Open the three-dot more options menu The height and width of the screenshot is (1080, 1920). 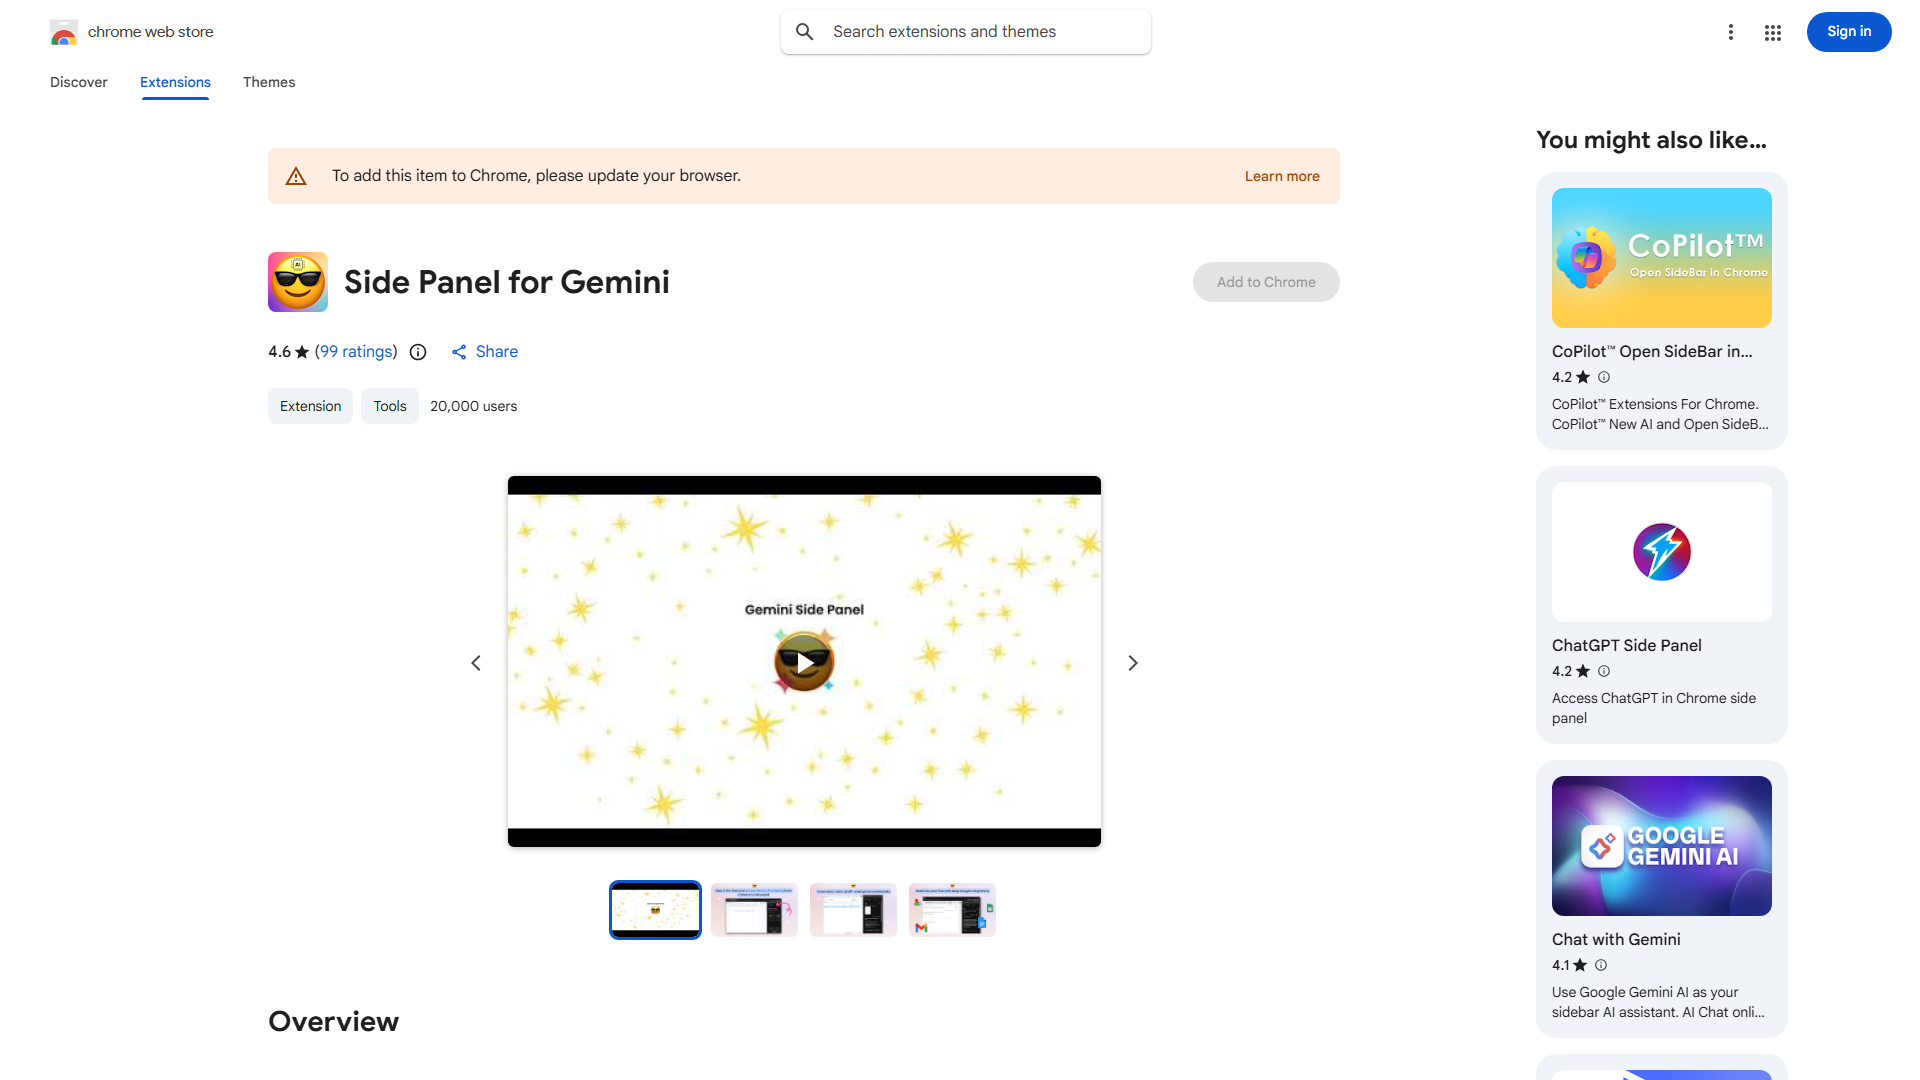pyautogui.click(x=1731, y=33)
